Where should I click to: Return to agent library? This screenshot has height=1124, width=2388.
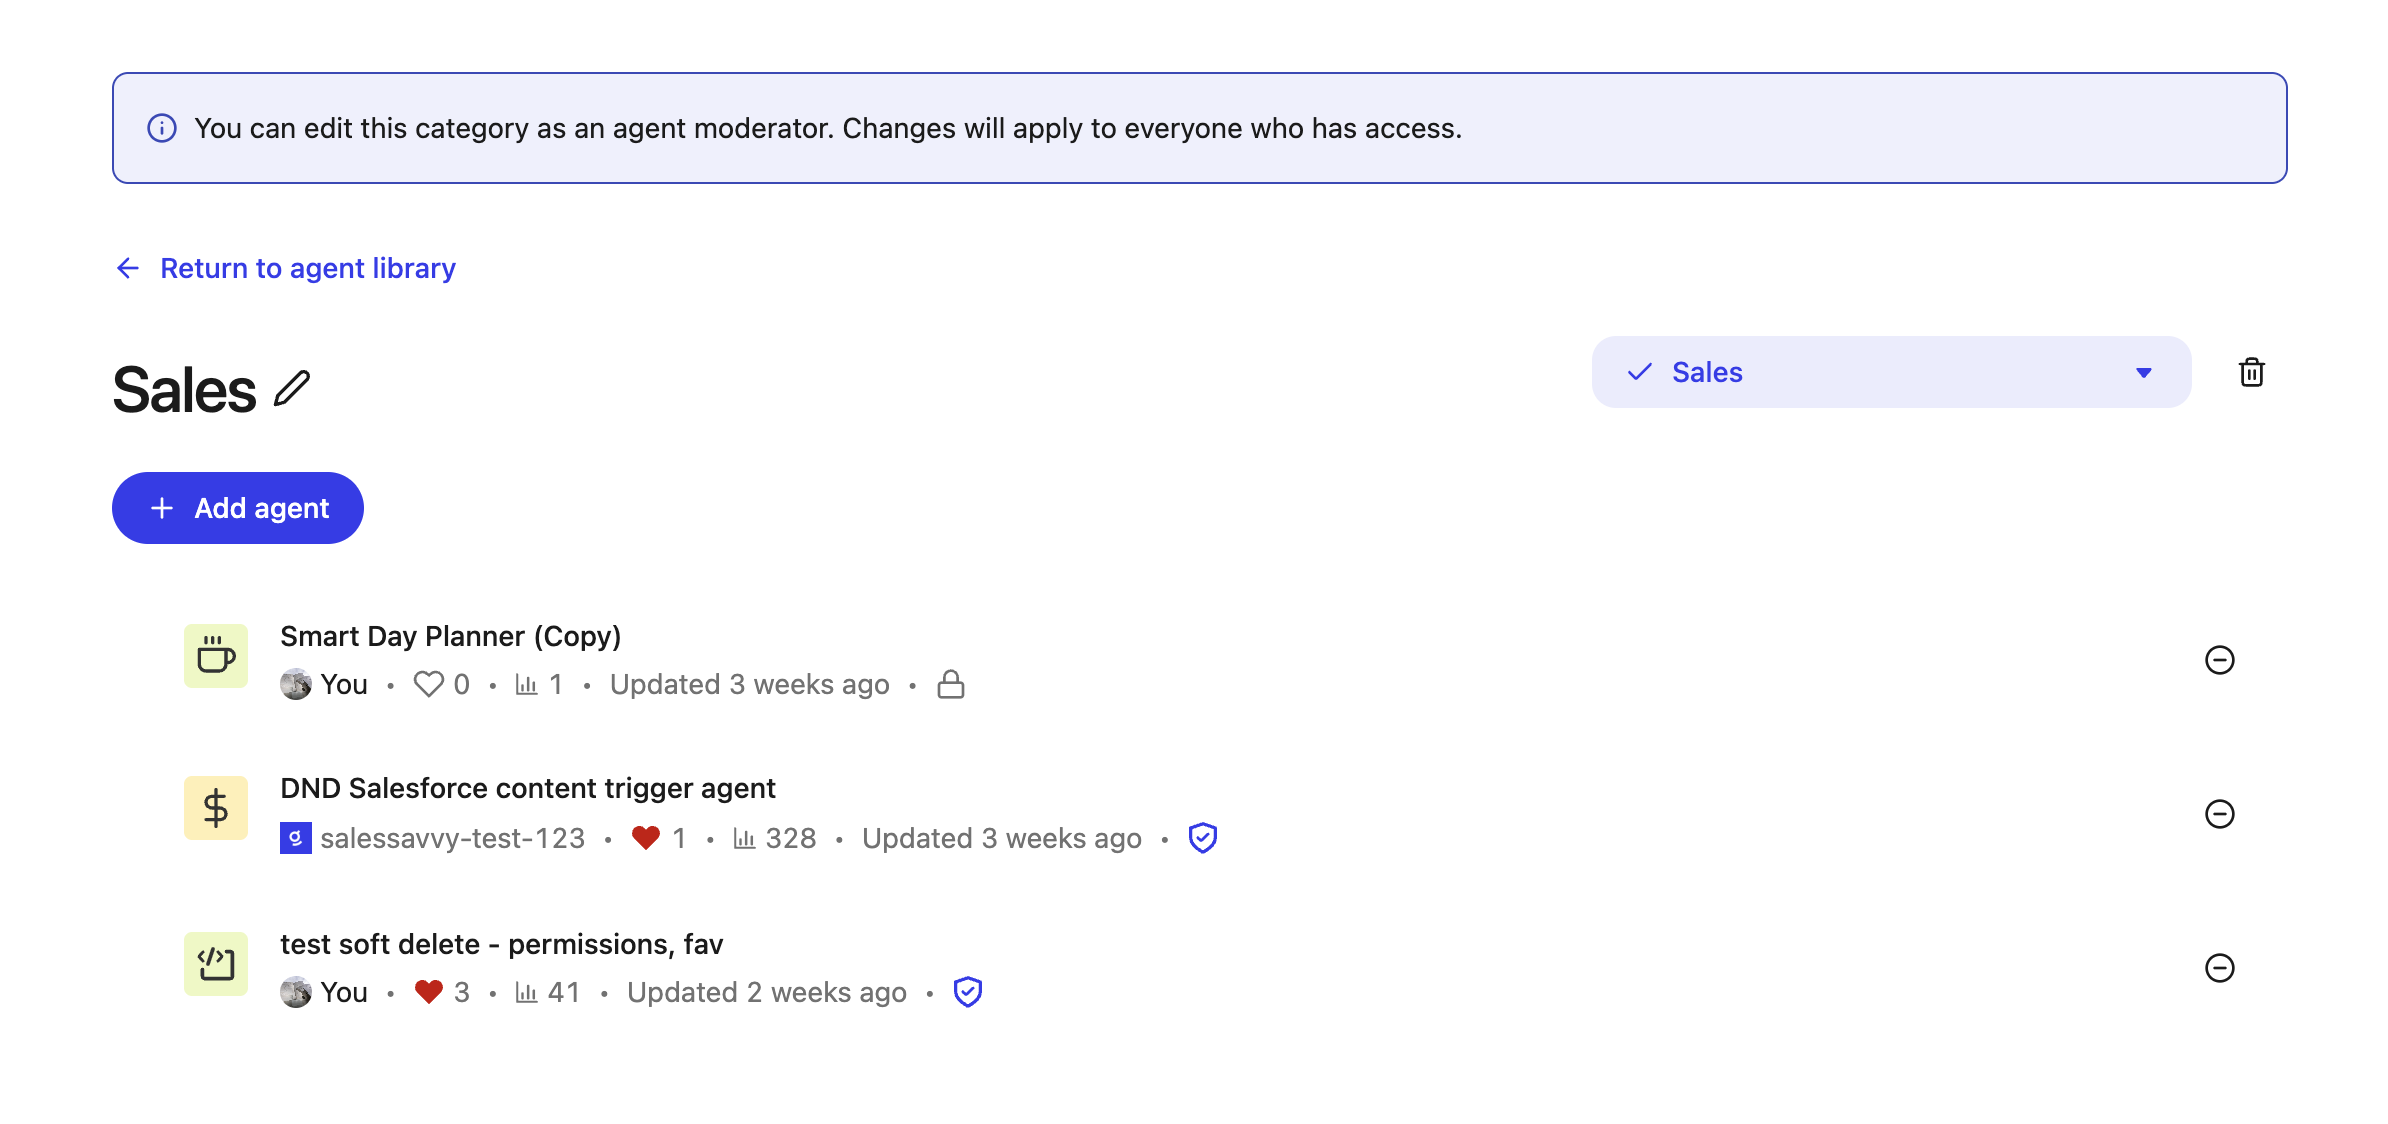point(306,268)
